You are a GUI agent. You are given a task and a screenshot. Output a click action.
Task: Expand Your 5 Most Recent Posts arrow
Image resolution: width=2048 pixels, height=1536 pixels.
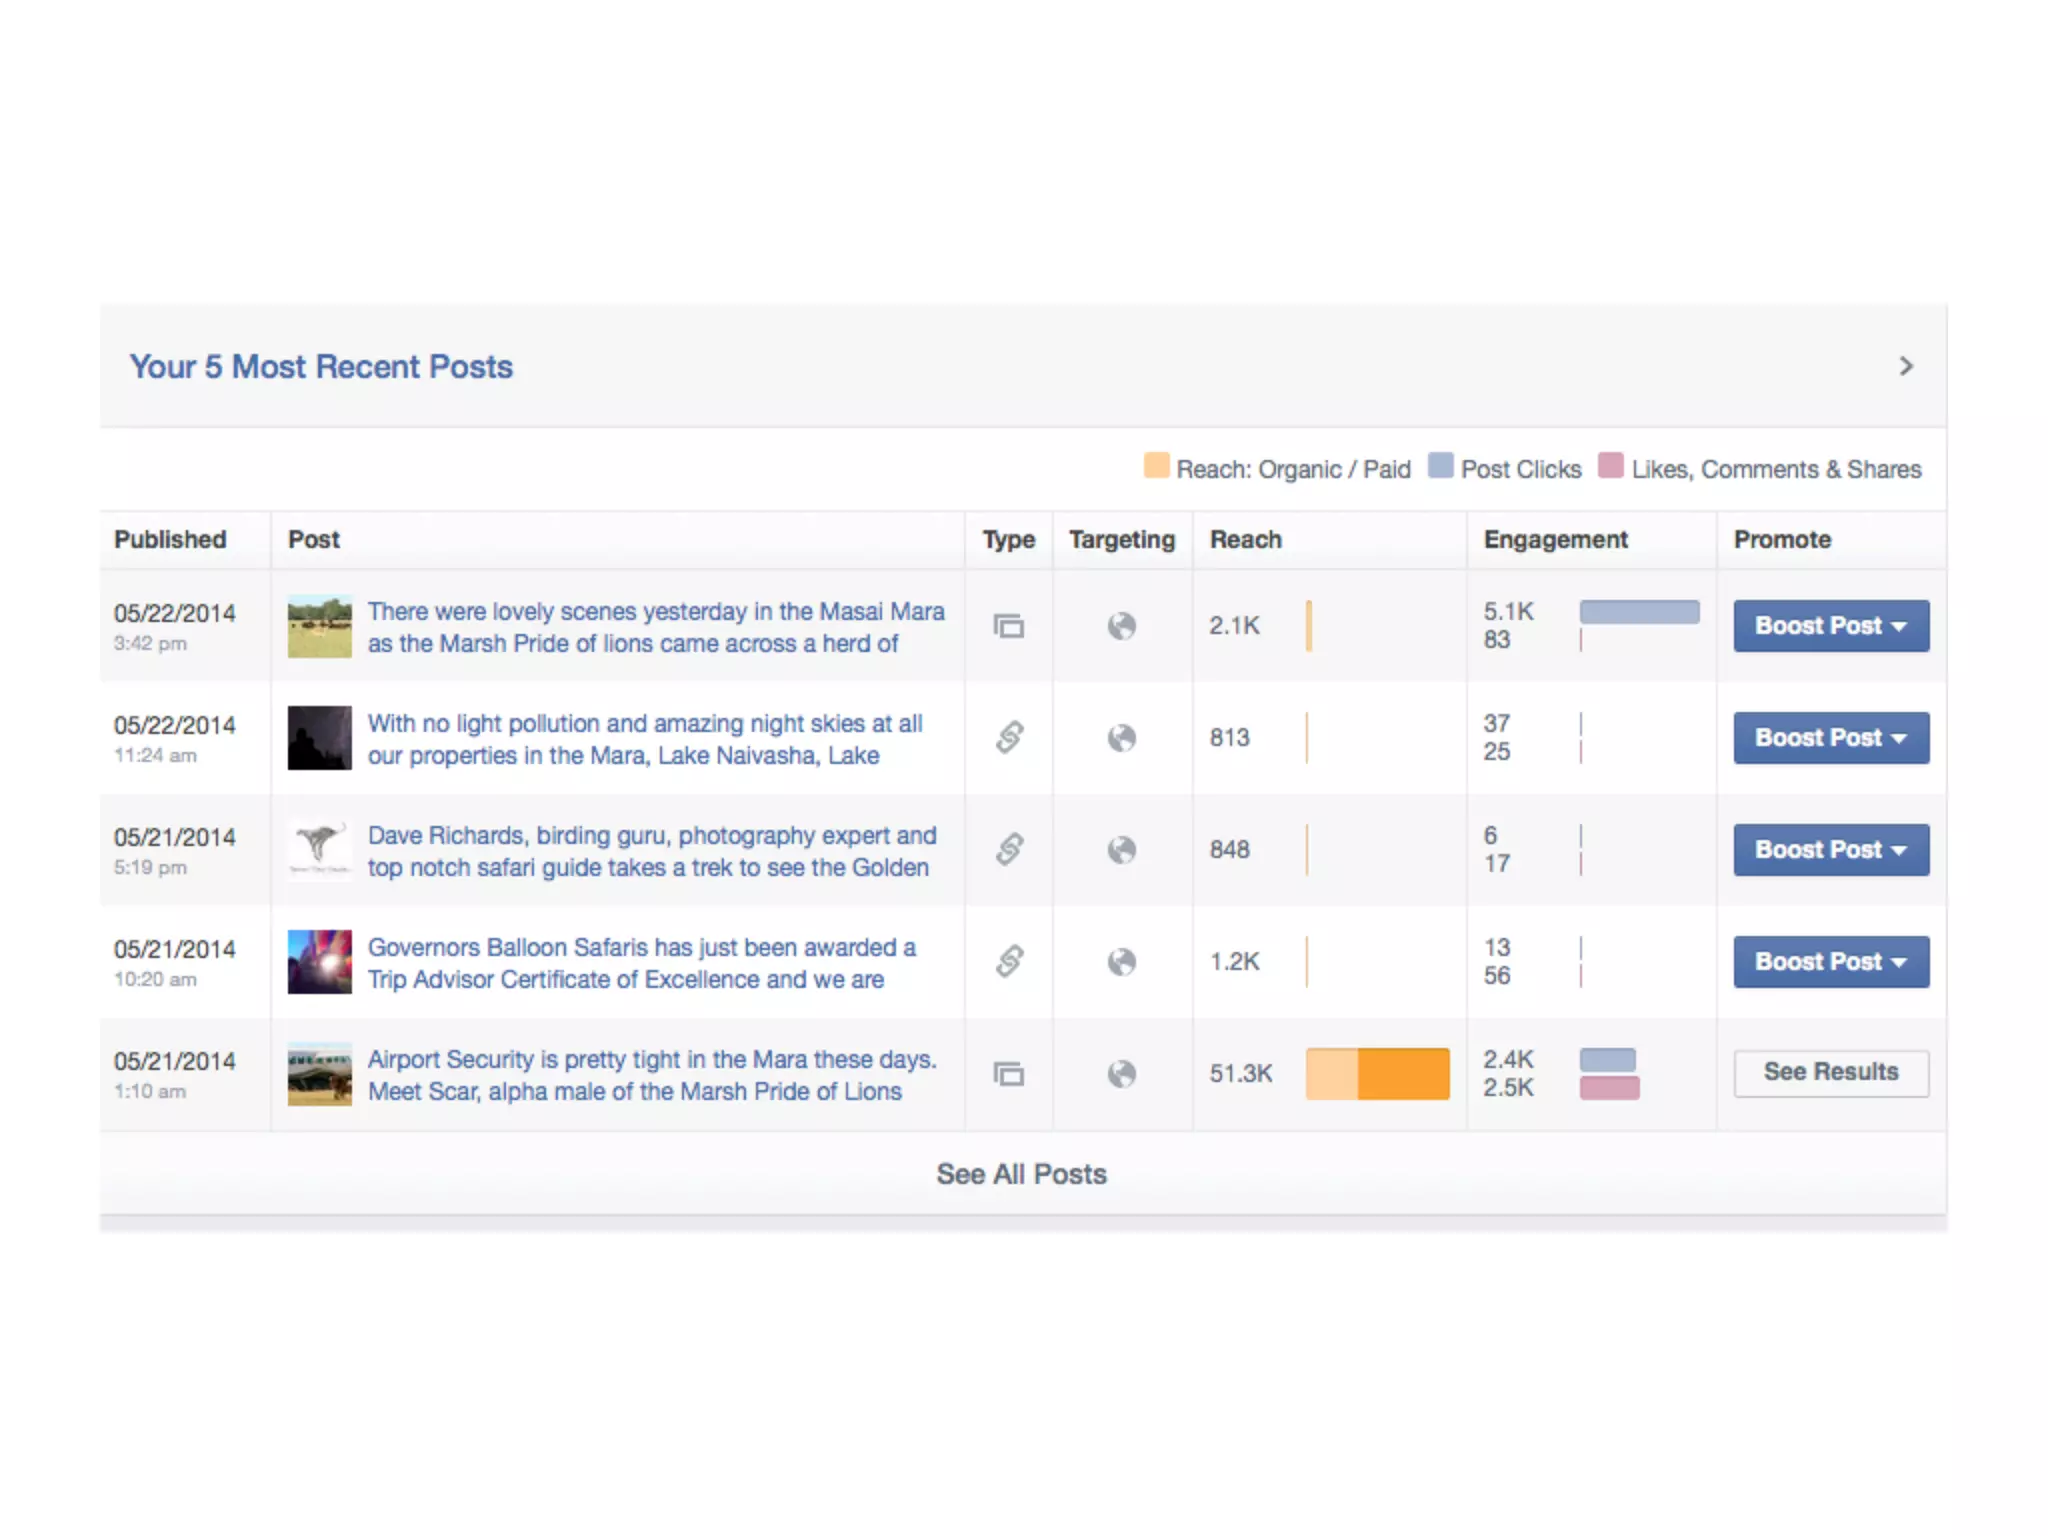1906,366
